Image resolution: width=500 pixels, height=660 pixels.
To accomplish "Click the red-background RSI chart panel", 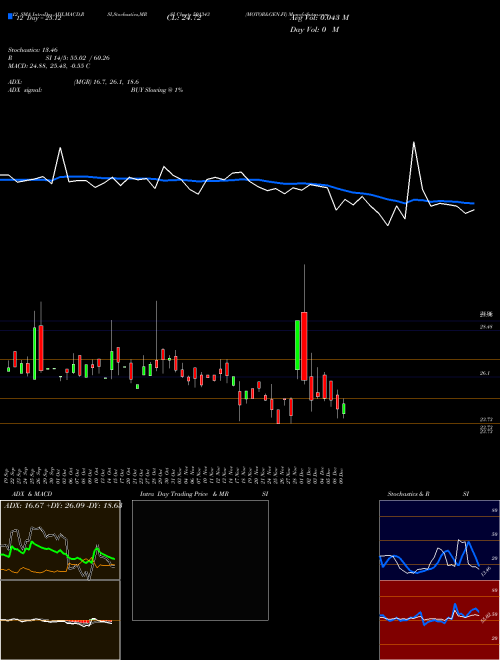I will pos(439,620).
